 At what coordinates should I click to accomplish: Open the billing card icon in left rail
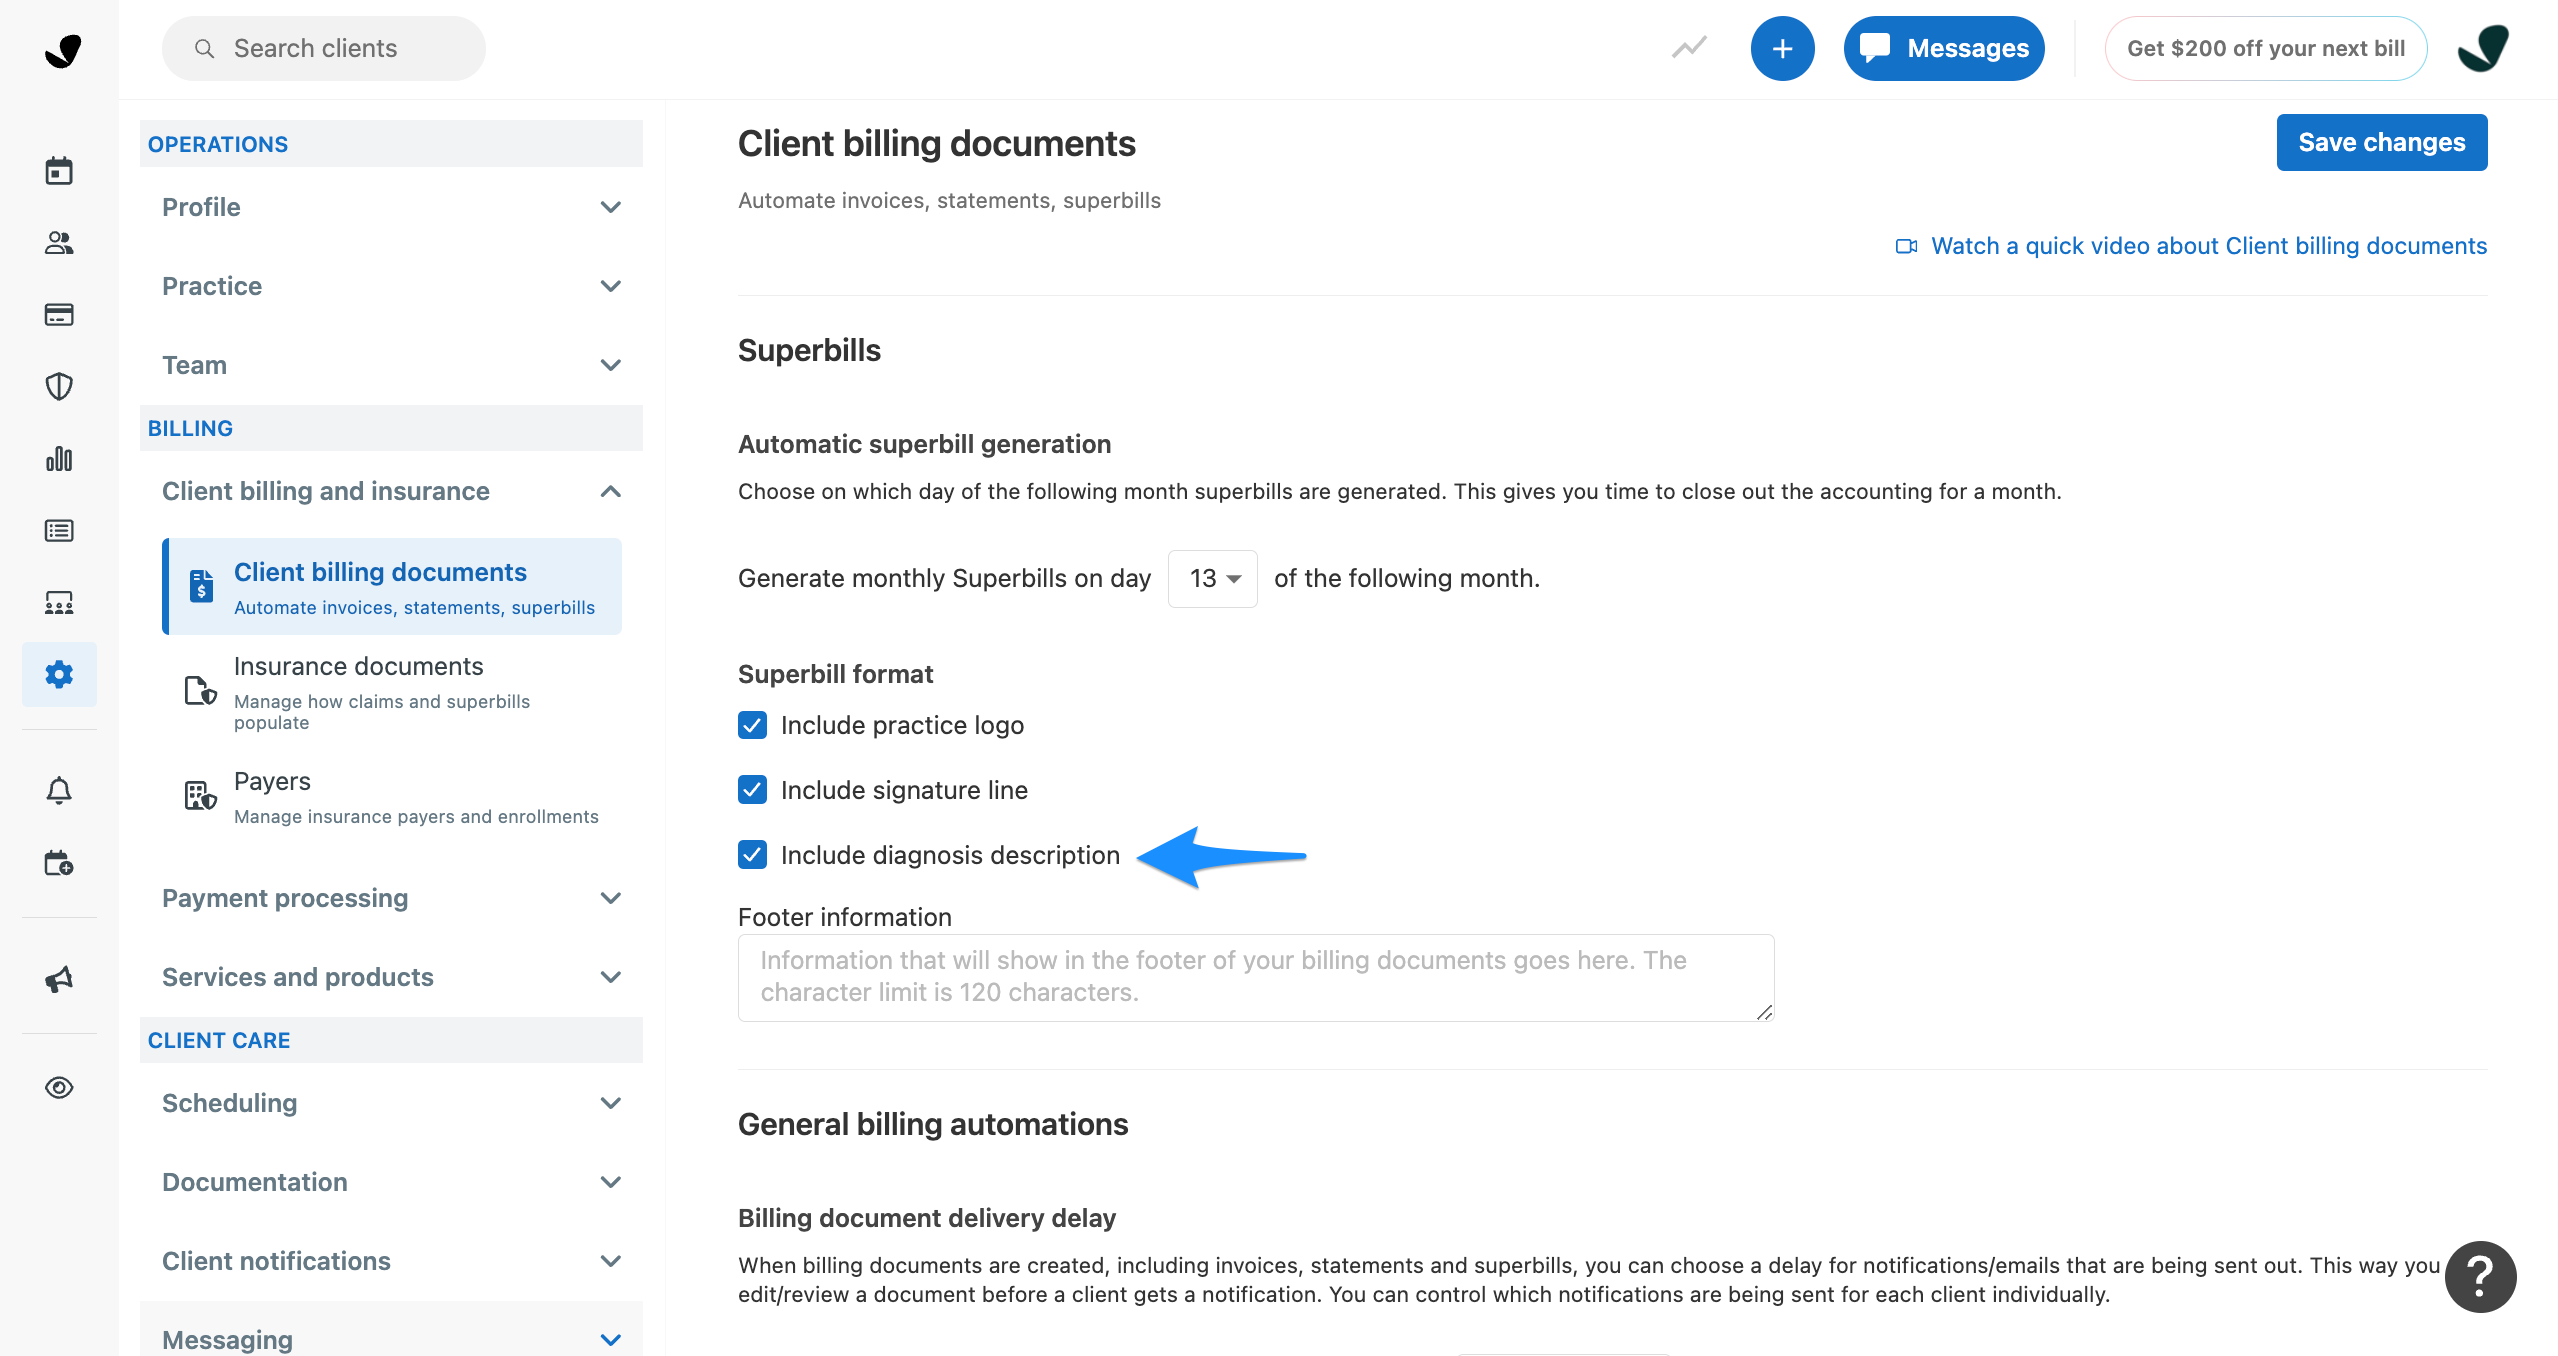pyautogui.click(x=59, y=315)
